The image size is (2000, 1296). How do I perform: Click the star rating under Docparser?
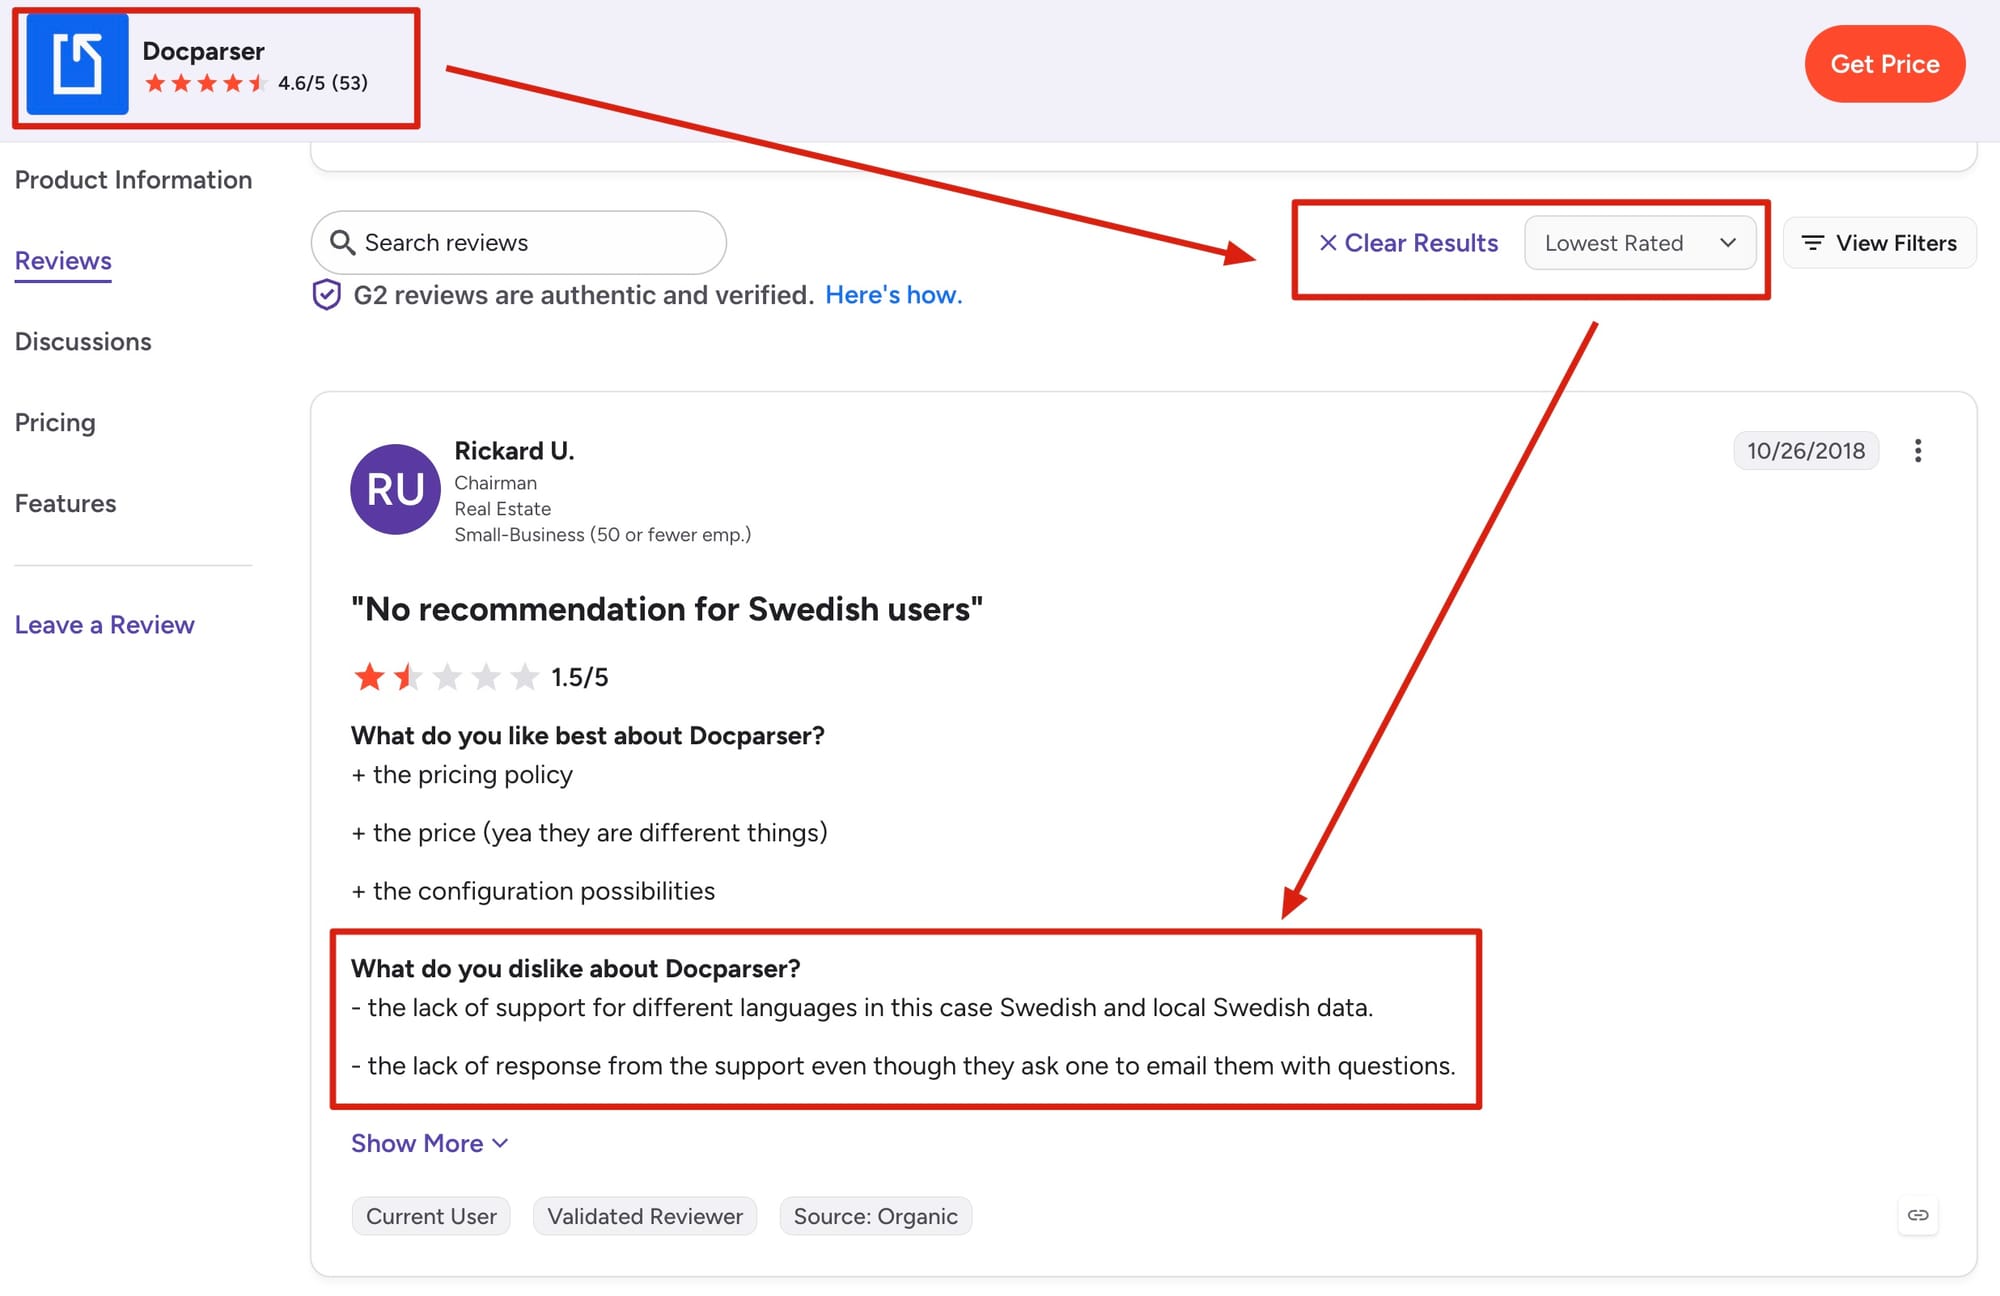206,83
